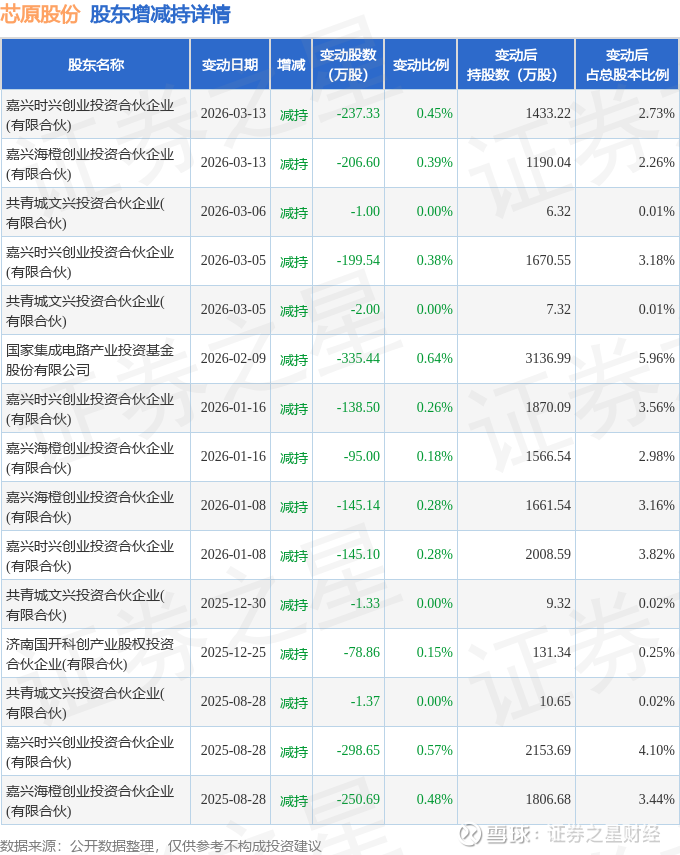The height and width of the screenshot is (855, 680).
Task: Click the post-change holding 1670.55
Action: coord(548,260)
